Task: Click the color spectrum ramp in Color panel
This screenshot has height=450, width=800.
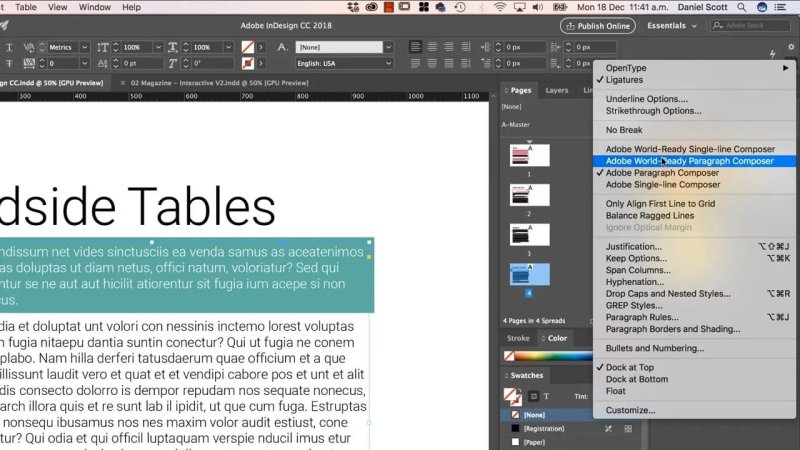Action: (553, 356)
